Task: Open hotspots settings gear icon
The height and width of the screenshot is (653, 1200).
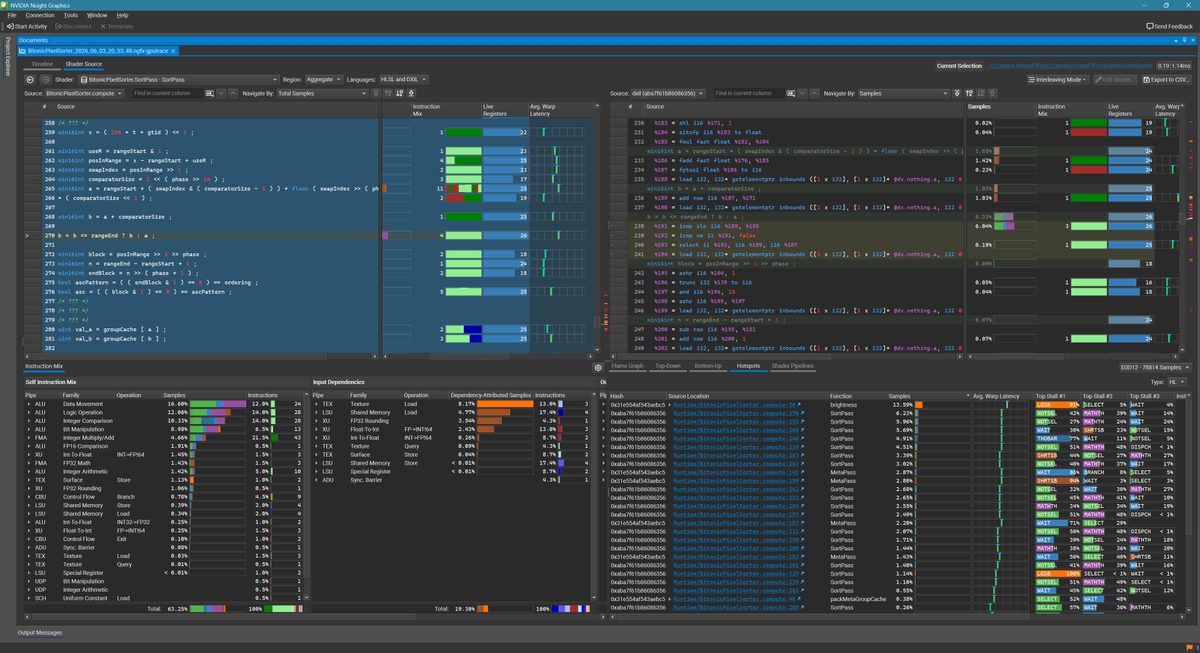Action: 597,367
